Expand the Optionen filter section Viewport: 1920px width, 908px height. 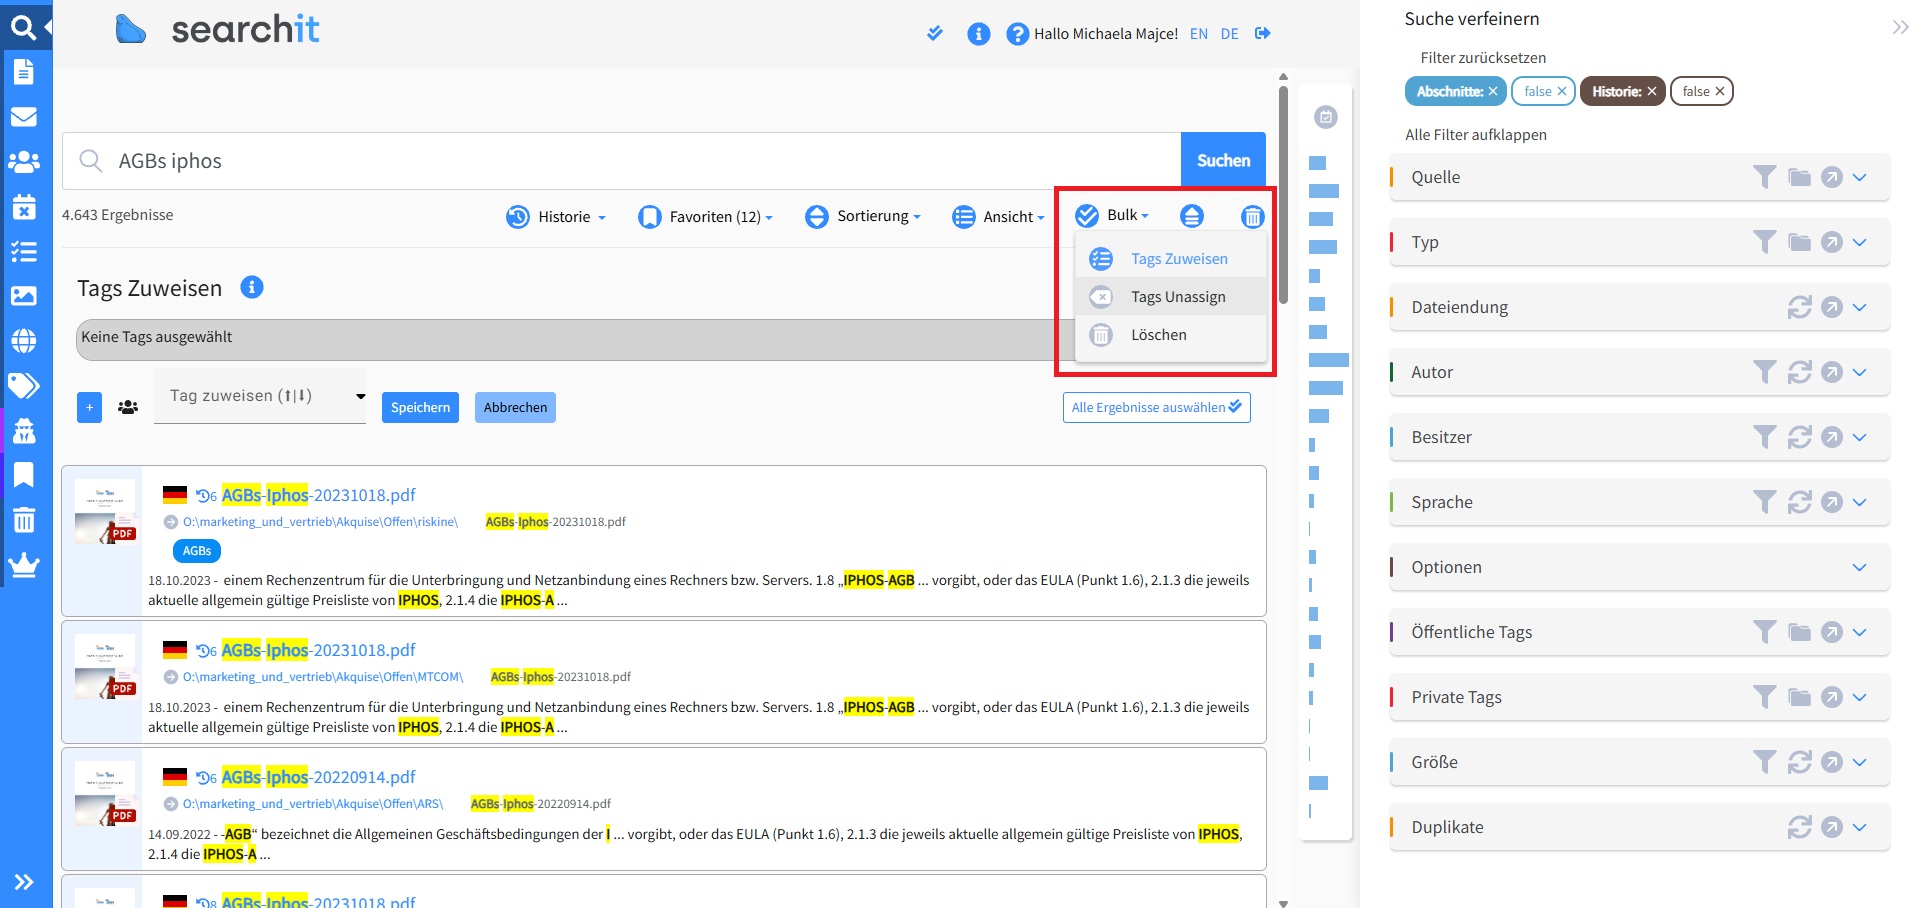(1859, 567)
